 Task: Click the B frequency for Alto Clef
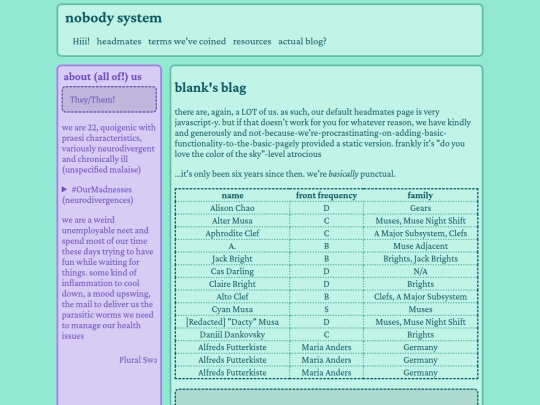point(326,297)
